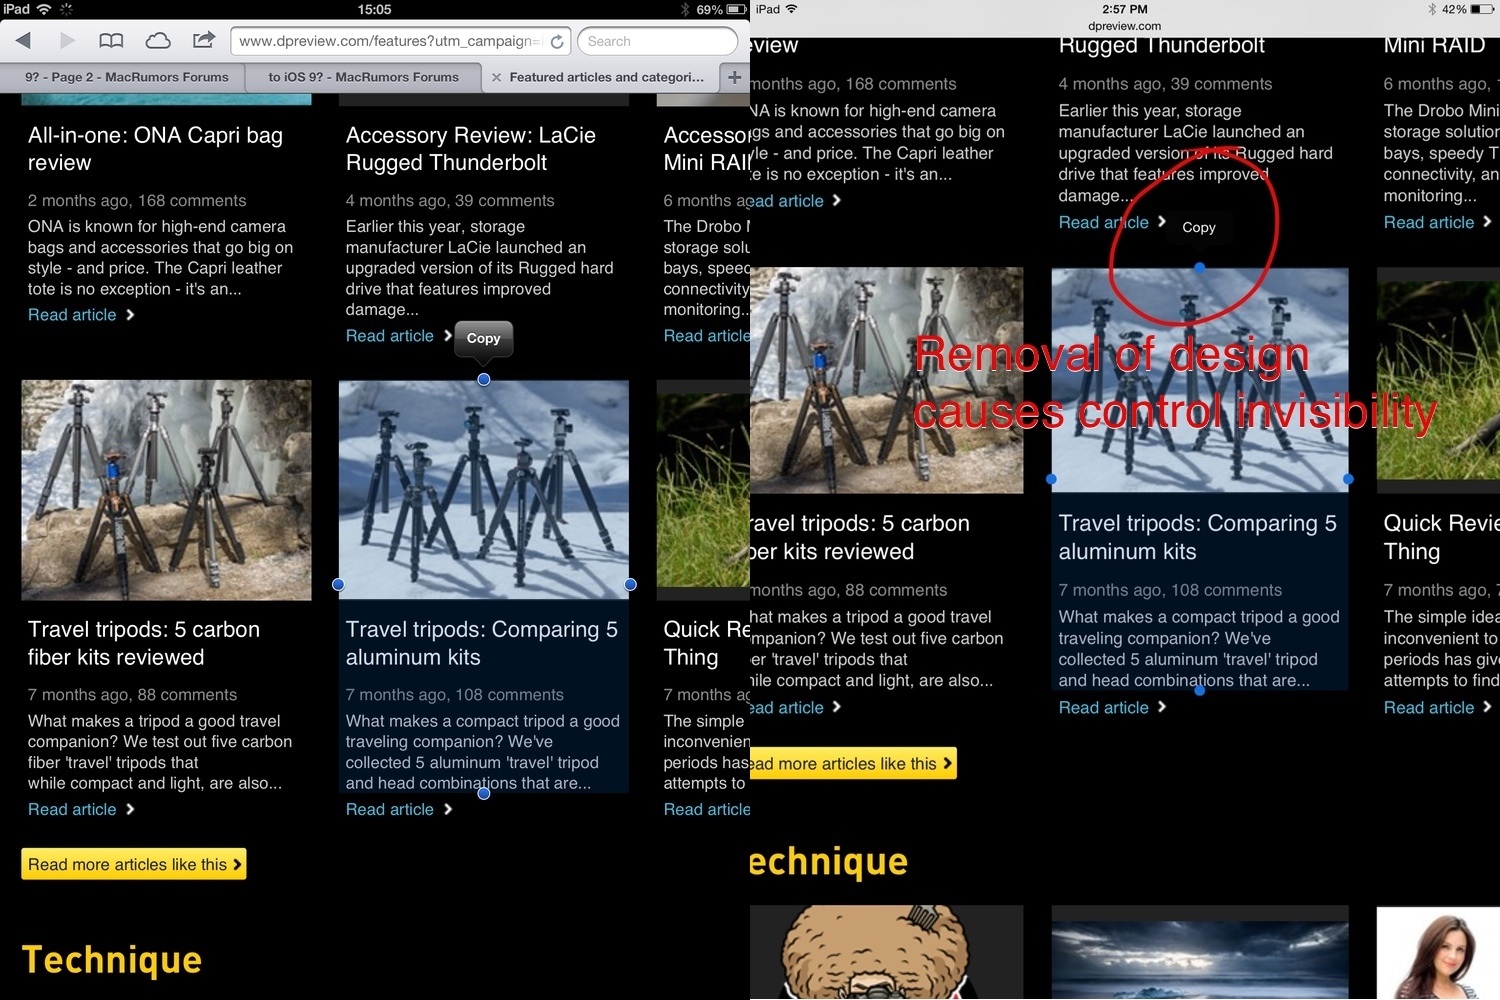Open Read article under aluminum kits, right screenshot
1500x1000 pixels.
coord(1112,707)
